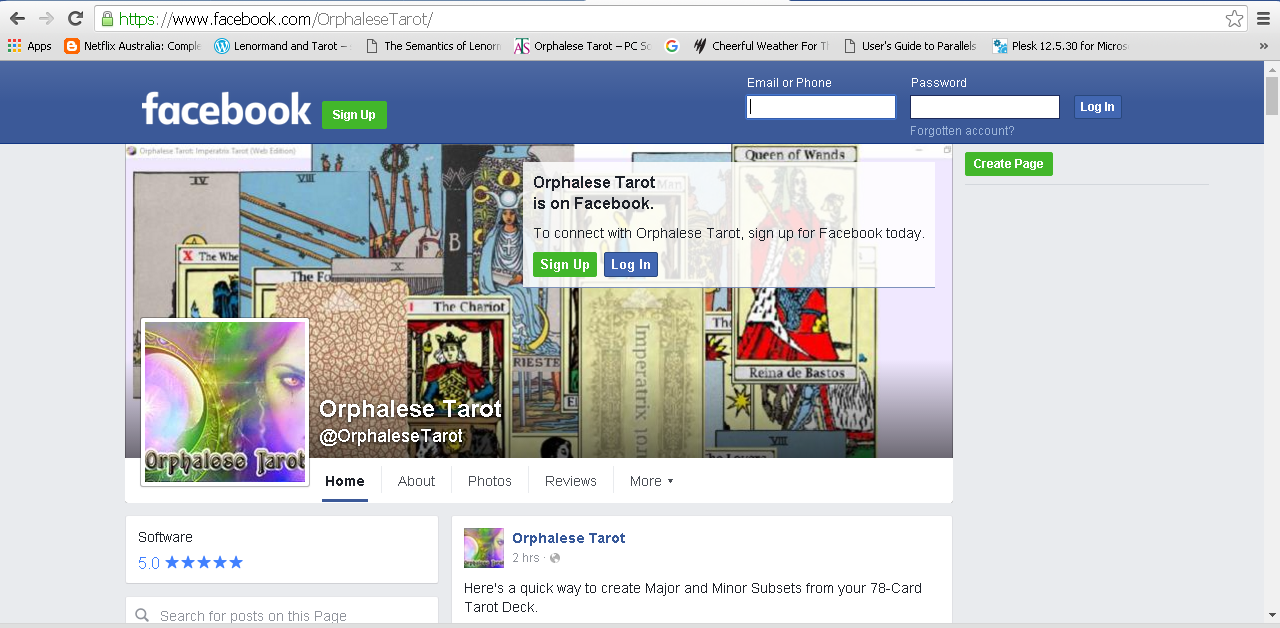Open the Photos tab
The height and width of the screenshot is (628, 1280).
pos(490,481)
